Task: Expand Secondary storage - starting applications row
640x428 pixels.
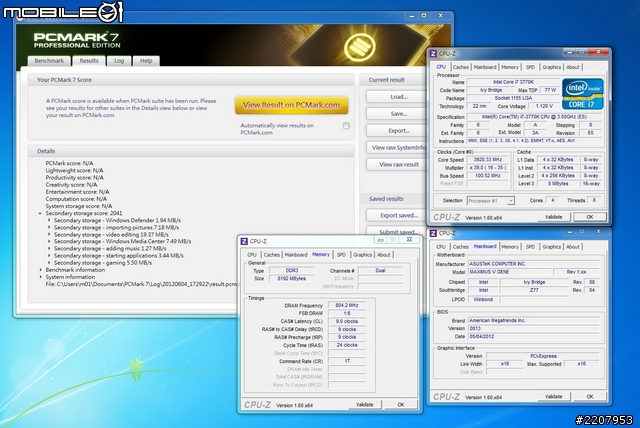Action: pyautogui.click(x=49, y=256)
